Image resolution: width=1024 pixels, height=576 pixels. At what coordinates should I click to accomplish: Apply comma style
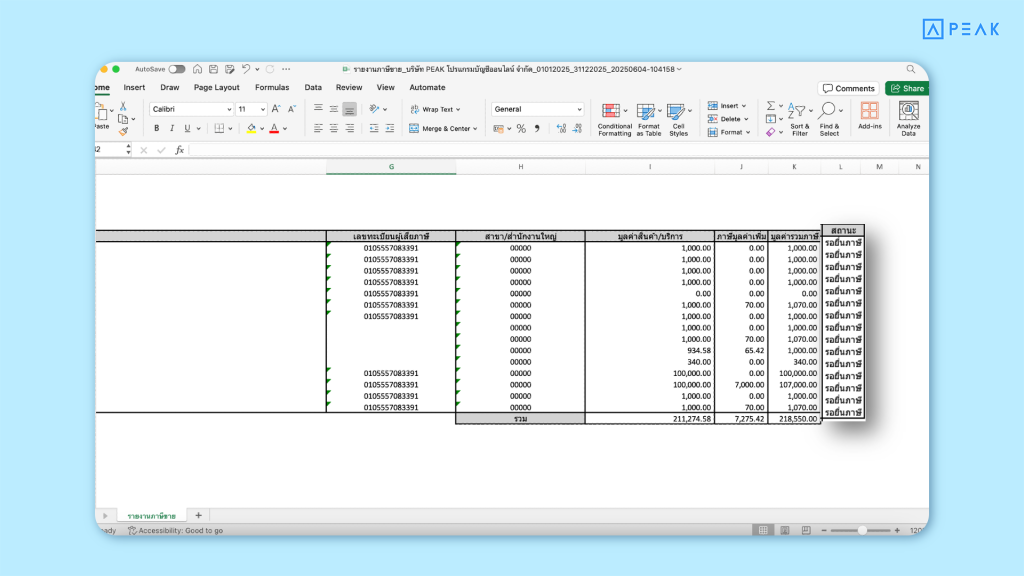537,129
